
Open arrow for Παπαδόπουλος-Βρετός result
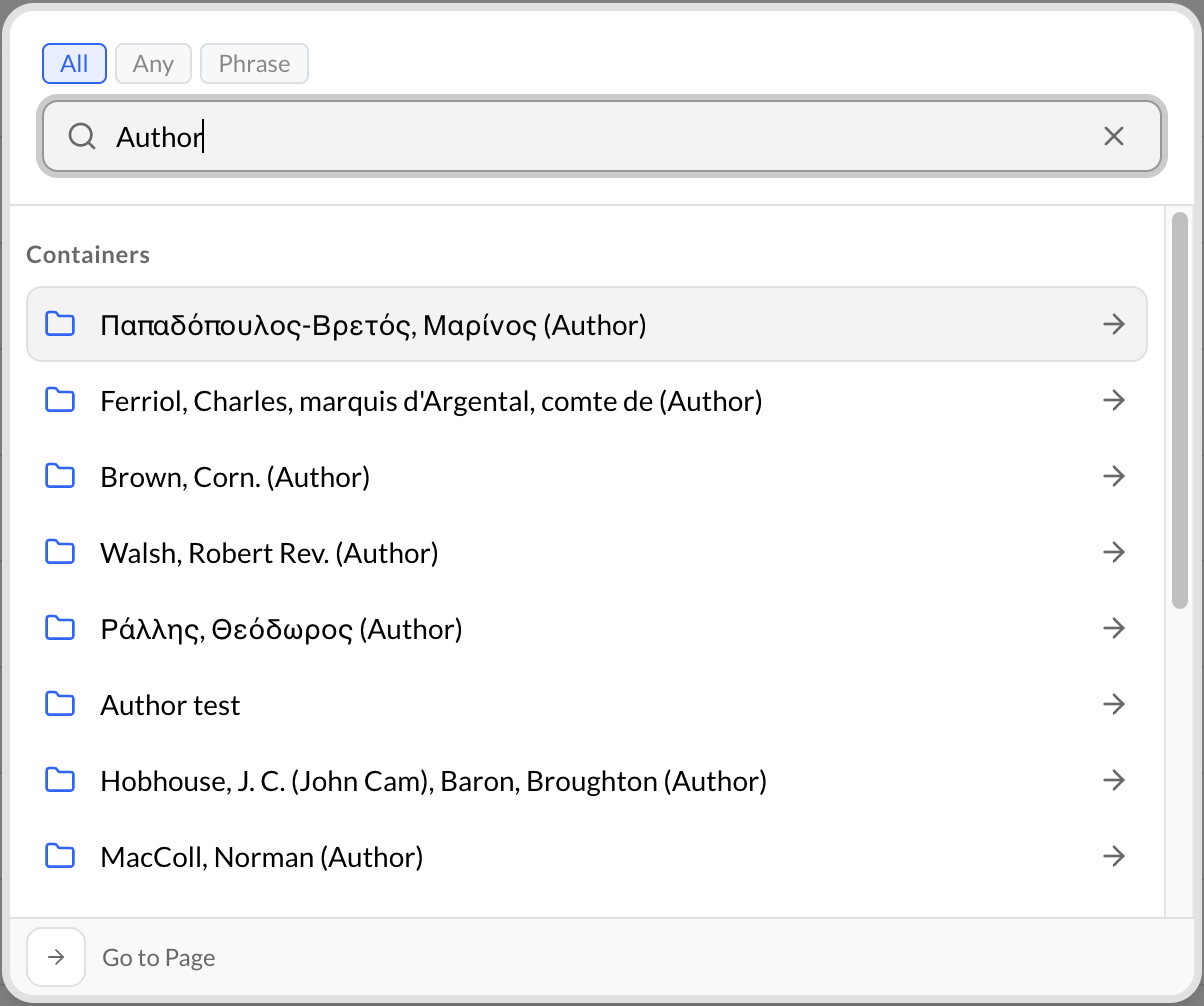(x=1113, y=325)
